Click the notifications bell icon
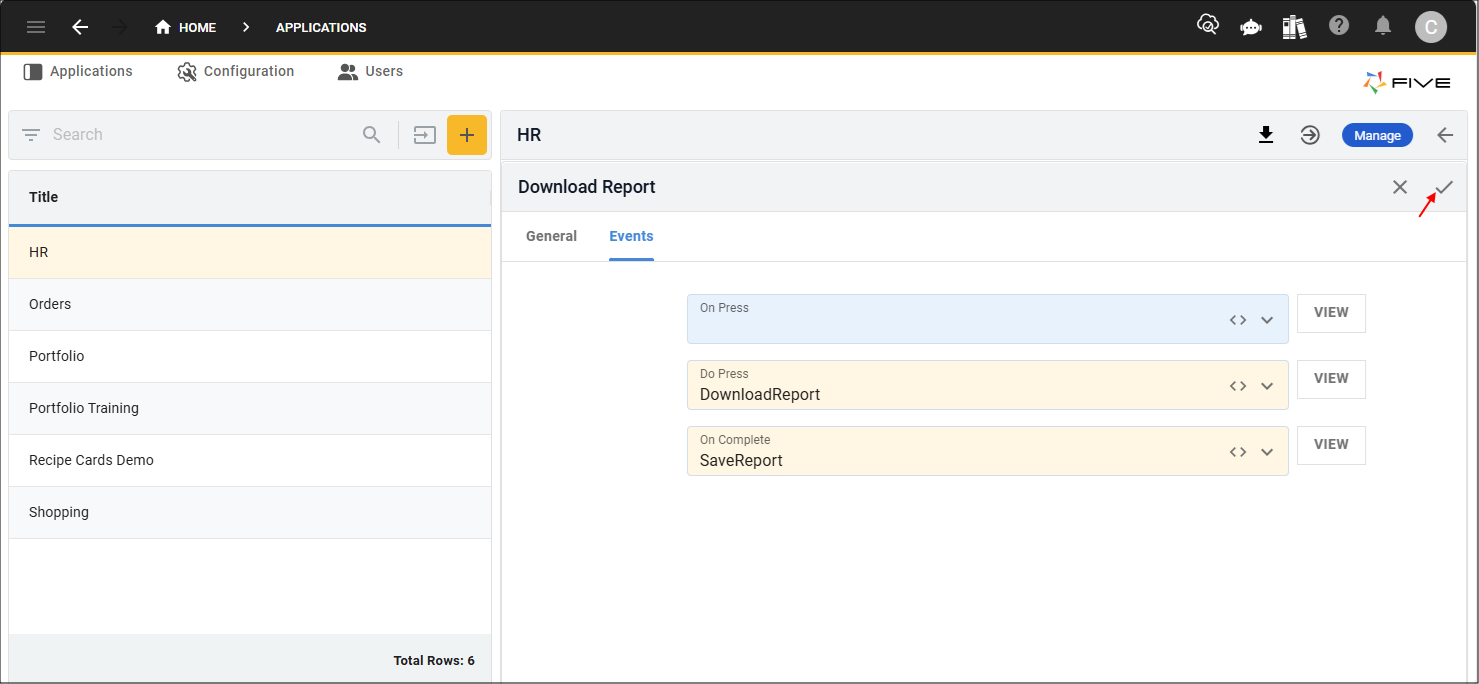The width and height of the screenshot is (1479, 684). (1383, 26)
